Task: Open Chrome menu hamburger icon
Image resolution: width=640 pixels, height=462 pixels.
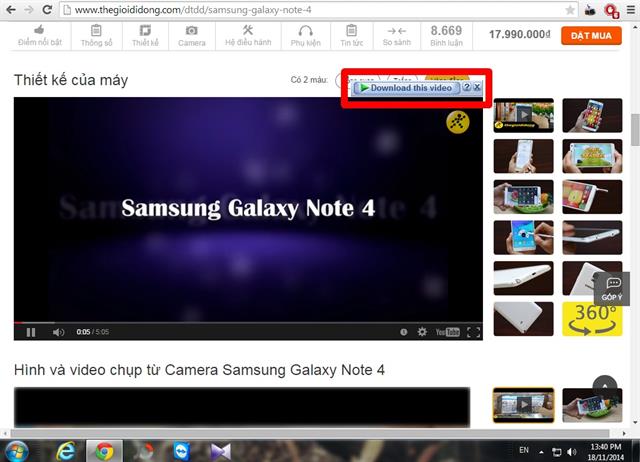Action: click(x=631, y=10)
